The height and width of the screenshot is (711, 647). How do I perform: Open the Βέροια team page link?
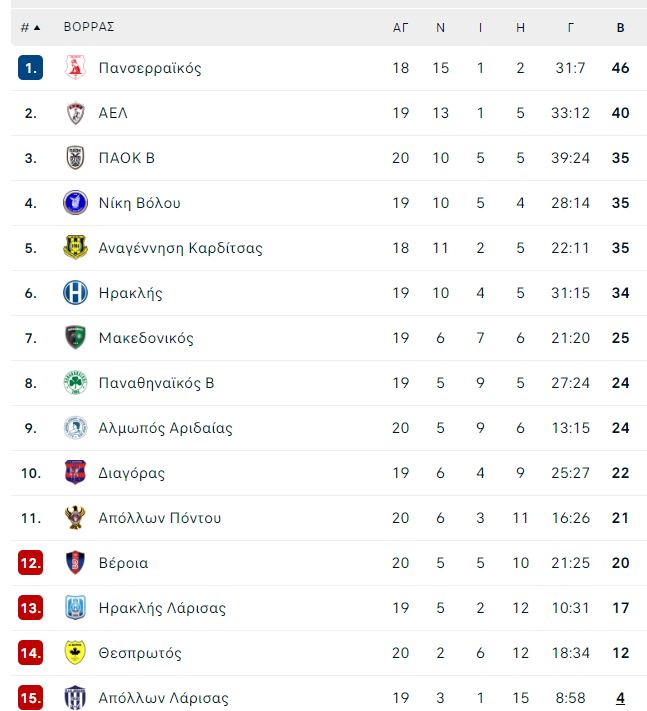click(x=123, y=563)
